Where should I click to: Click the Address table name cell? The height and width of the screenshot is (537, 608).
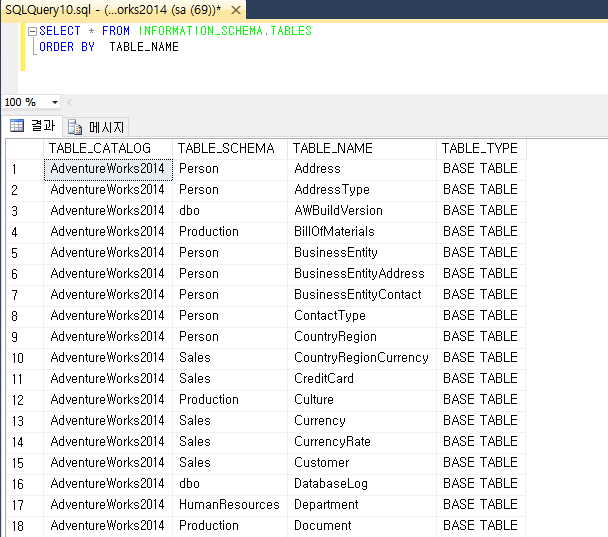[x=362, y=169]
